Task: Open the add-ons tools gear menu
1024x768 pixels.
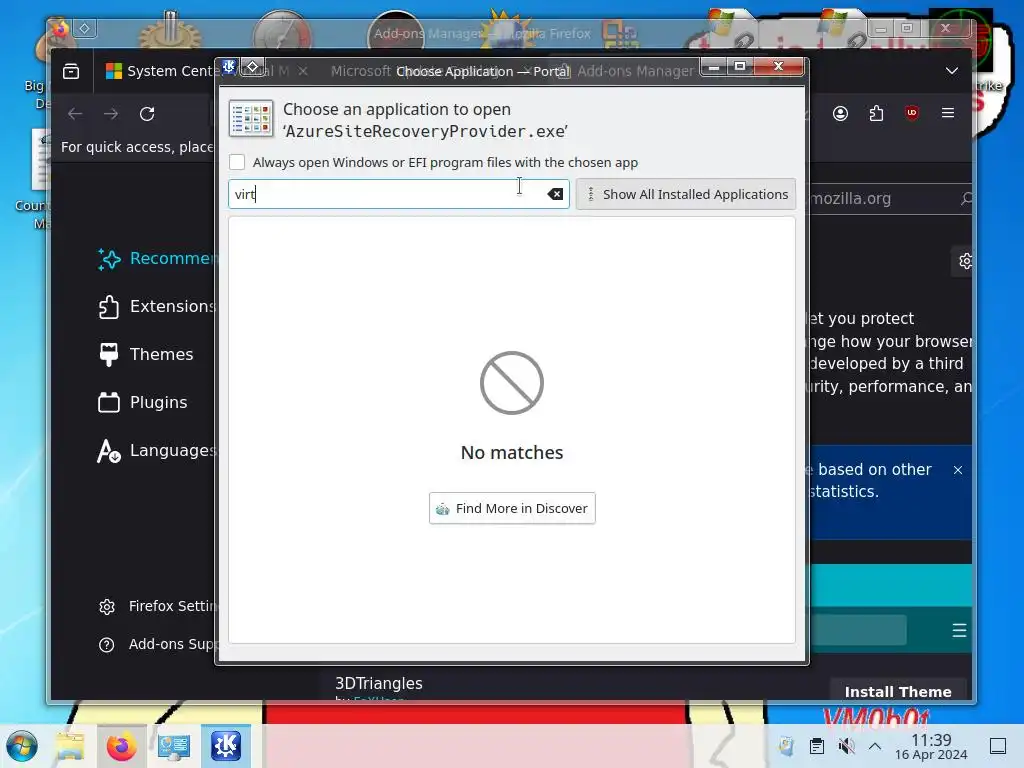Action: [x=965, y=261]
